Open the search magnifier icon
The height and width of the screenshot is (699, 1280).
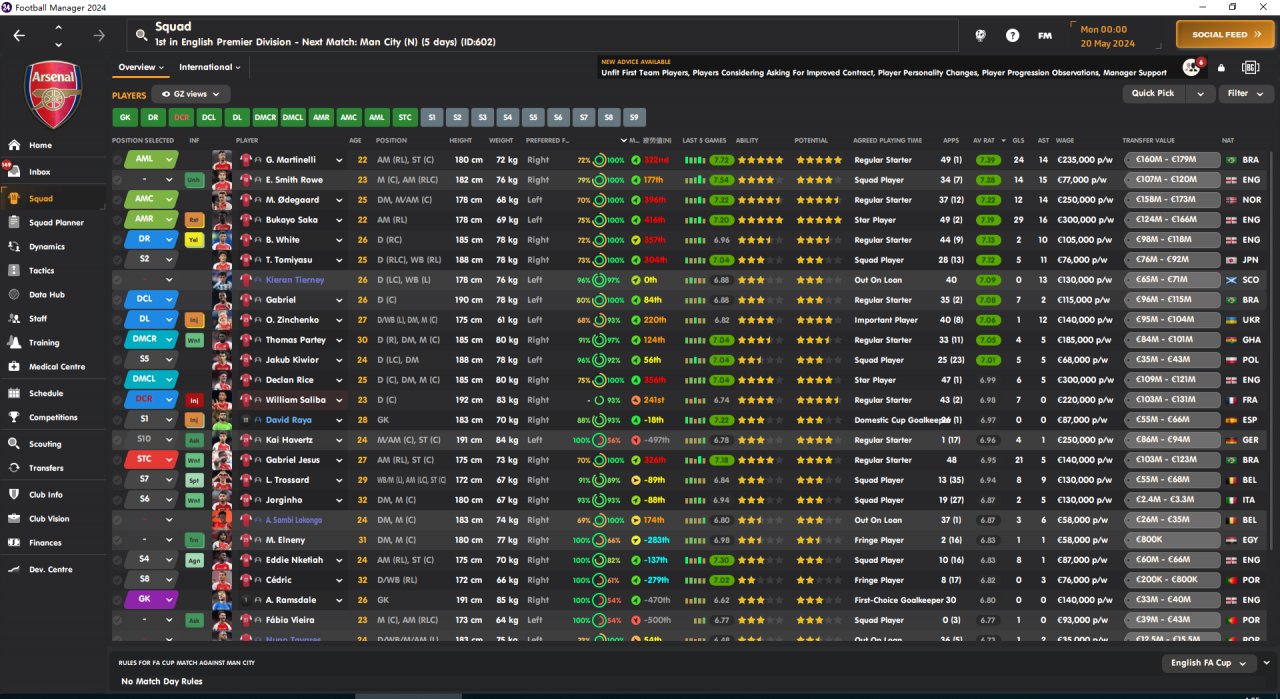coord(142,35)
